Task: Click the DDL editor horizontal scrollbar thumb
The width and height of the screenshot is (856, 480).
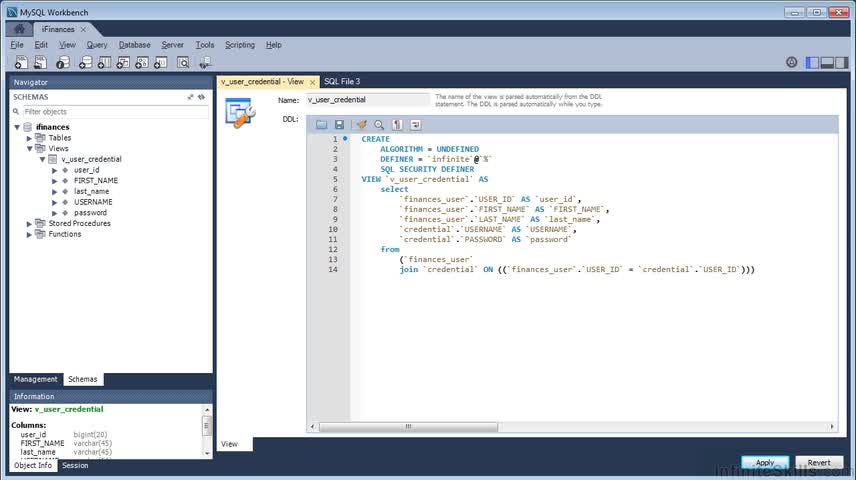Action: point(408,426)
